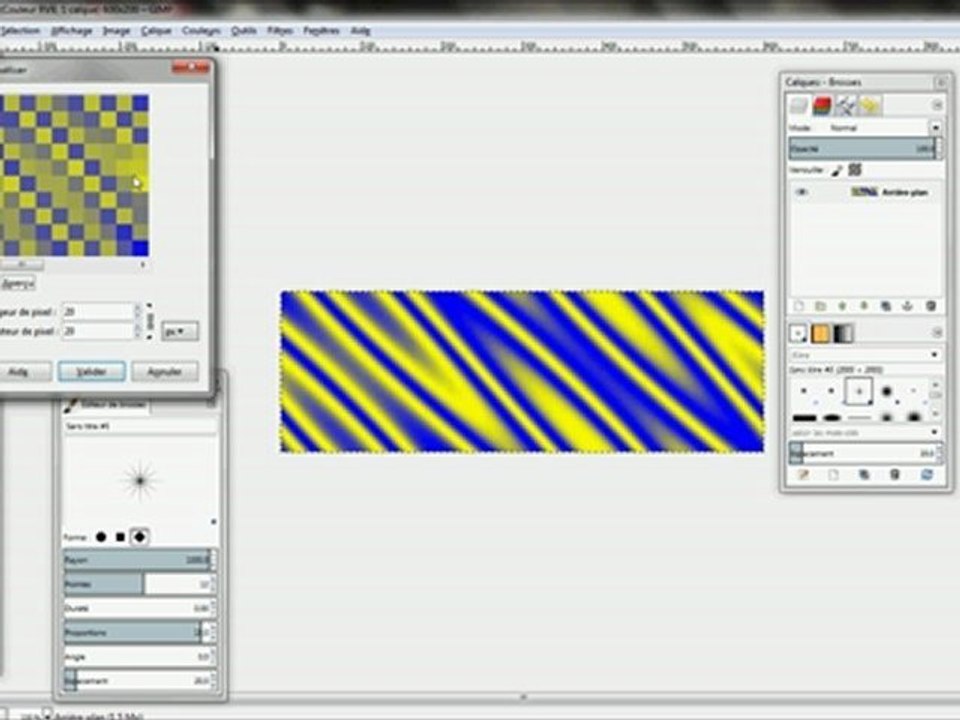Close the pixelize dialog
Viewport: 960px width, 720px height.
click(x=191, y=67)
